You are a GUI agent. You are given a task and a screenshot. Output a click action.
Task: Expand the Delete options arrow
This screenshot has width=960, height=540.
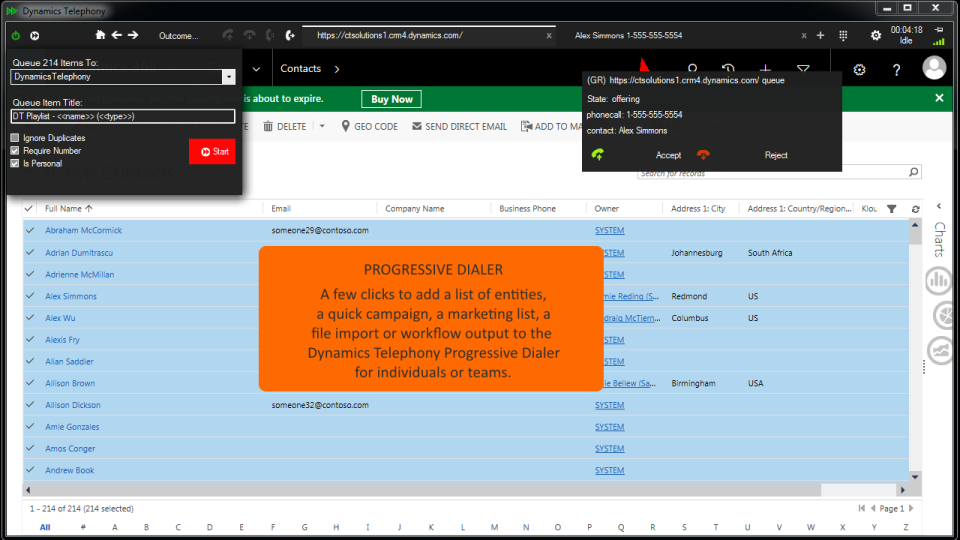pos(322,126)
